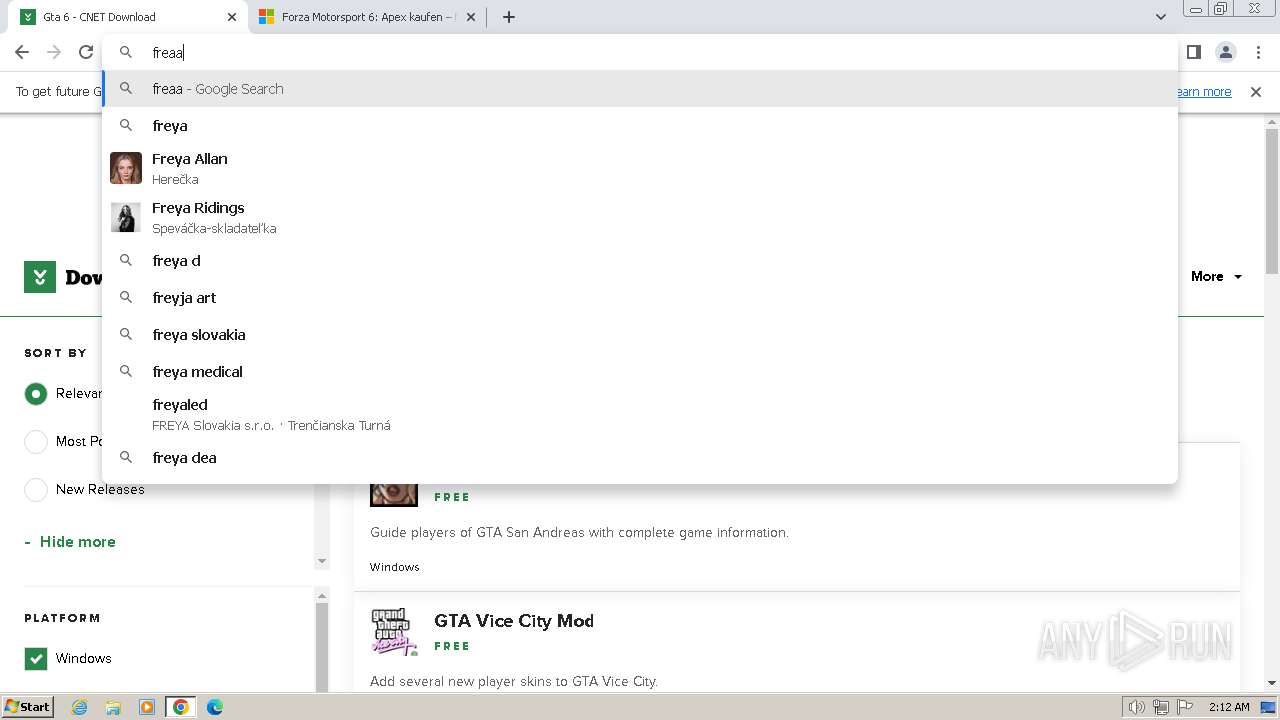Collapse options with Hide more
Screen dimensions: 1280x720
tap(70, 541)
